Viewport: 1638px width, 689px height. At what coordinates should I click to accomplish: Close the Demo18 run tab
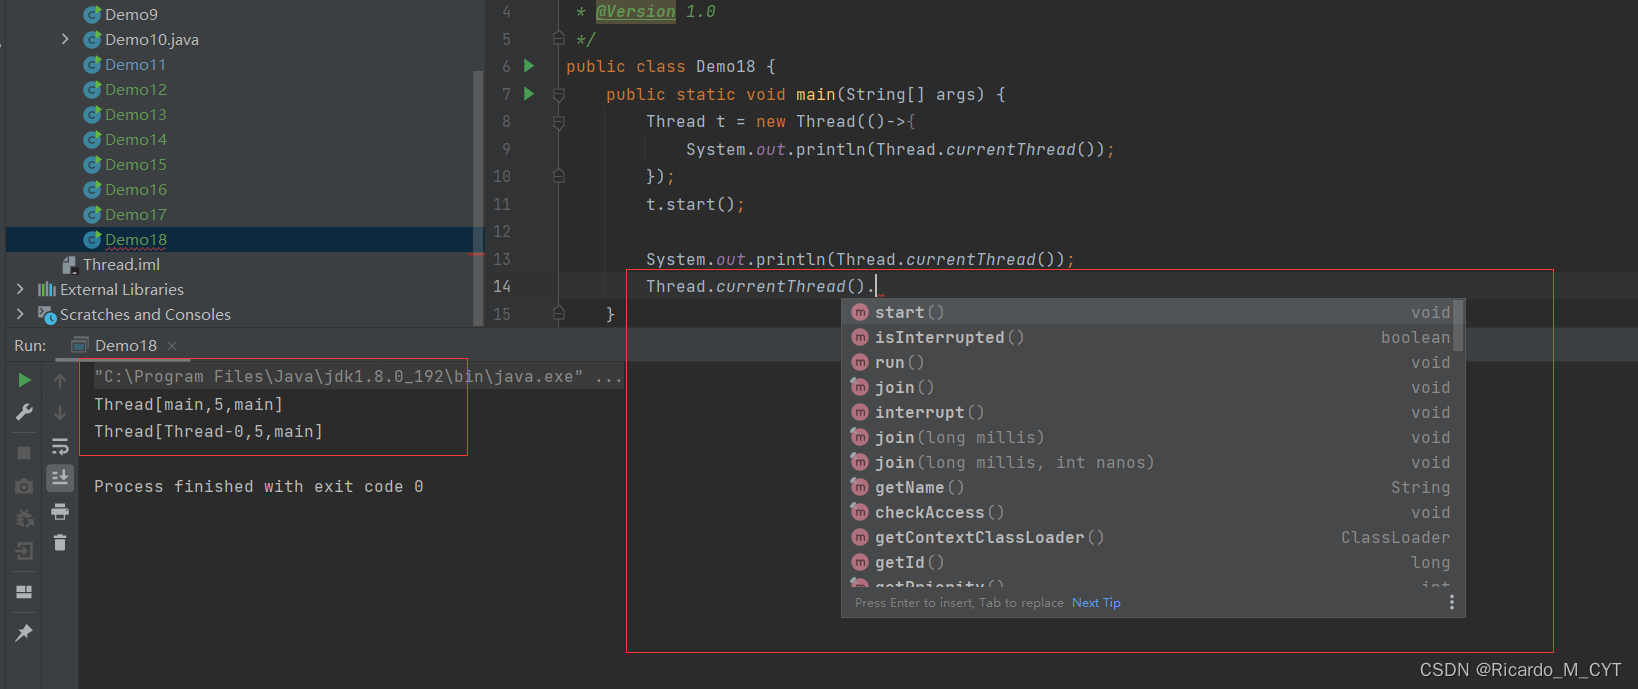(172, 345)
